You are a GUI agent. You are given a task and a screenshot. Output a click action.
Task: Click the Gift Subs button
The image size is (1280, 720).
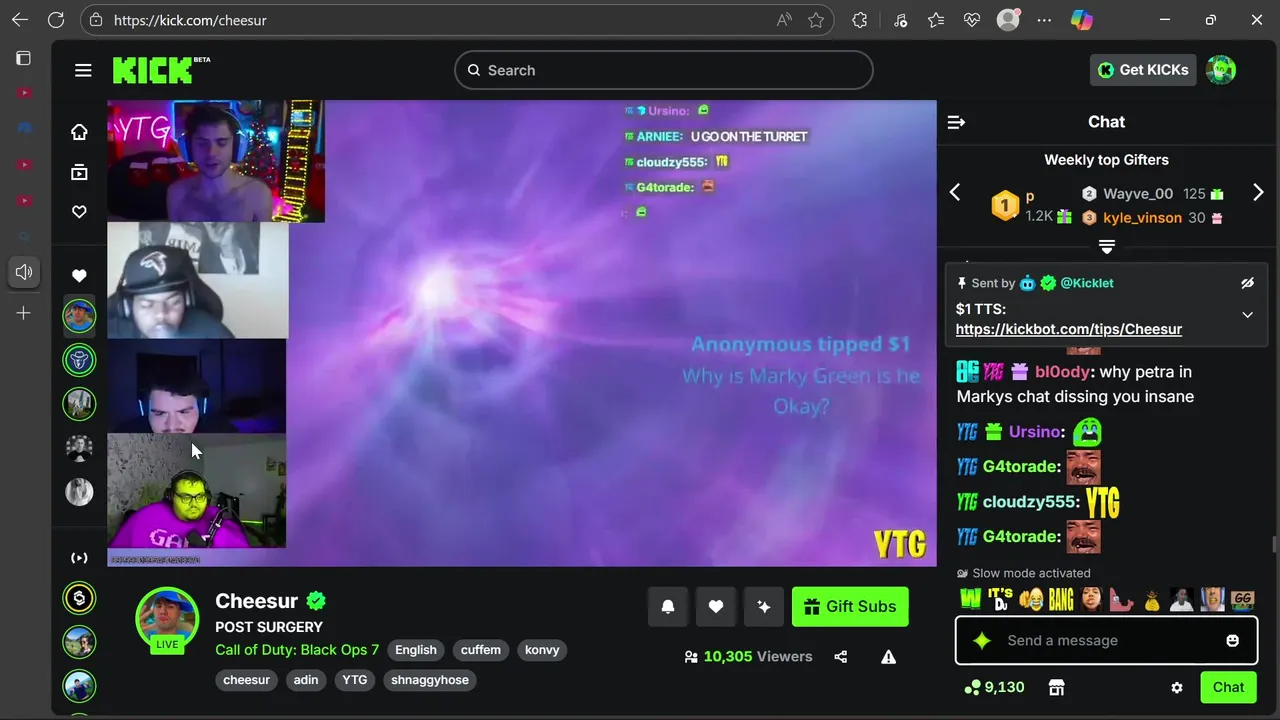point(850,606)
